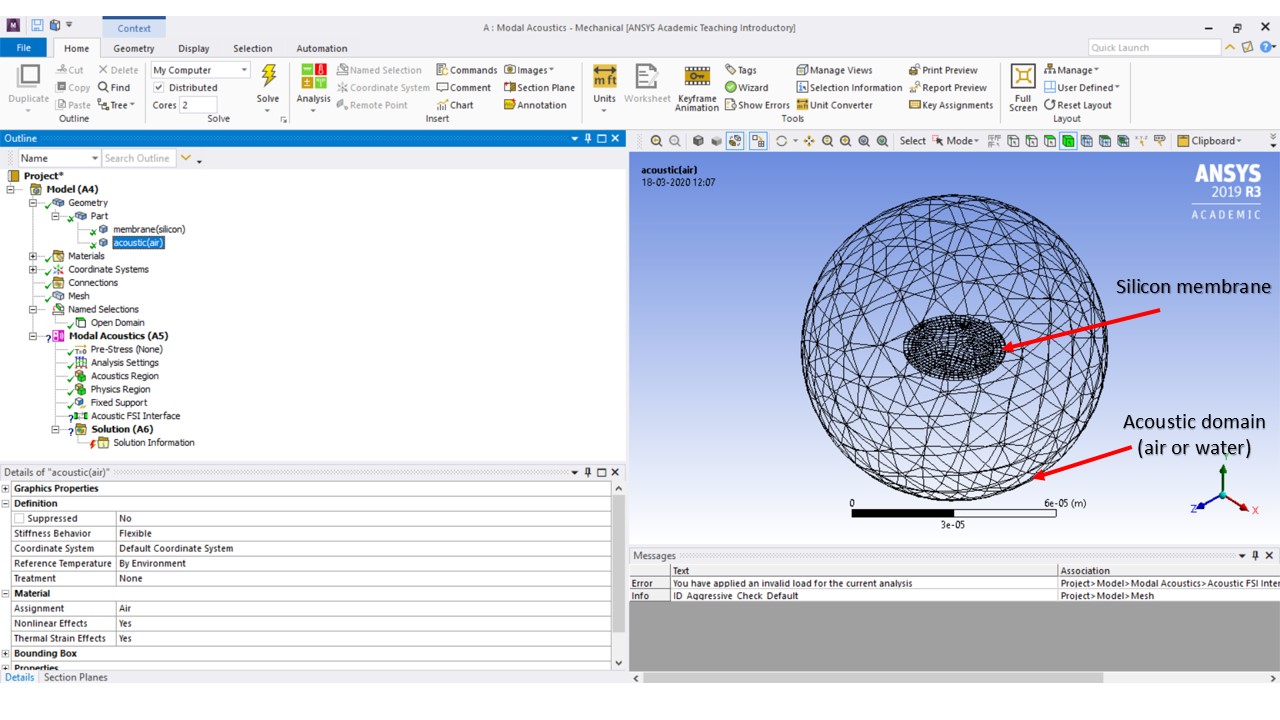
Task: Toggle wireframe display mode in graphics toolbar
Action: click(736, 141)
